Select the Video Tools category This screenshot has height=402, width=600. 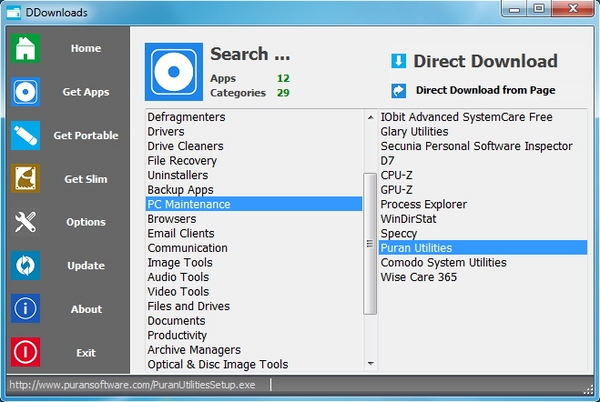[254, 291]
